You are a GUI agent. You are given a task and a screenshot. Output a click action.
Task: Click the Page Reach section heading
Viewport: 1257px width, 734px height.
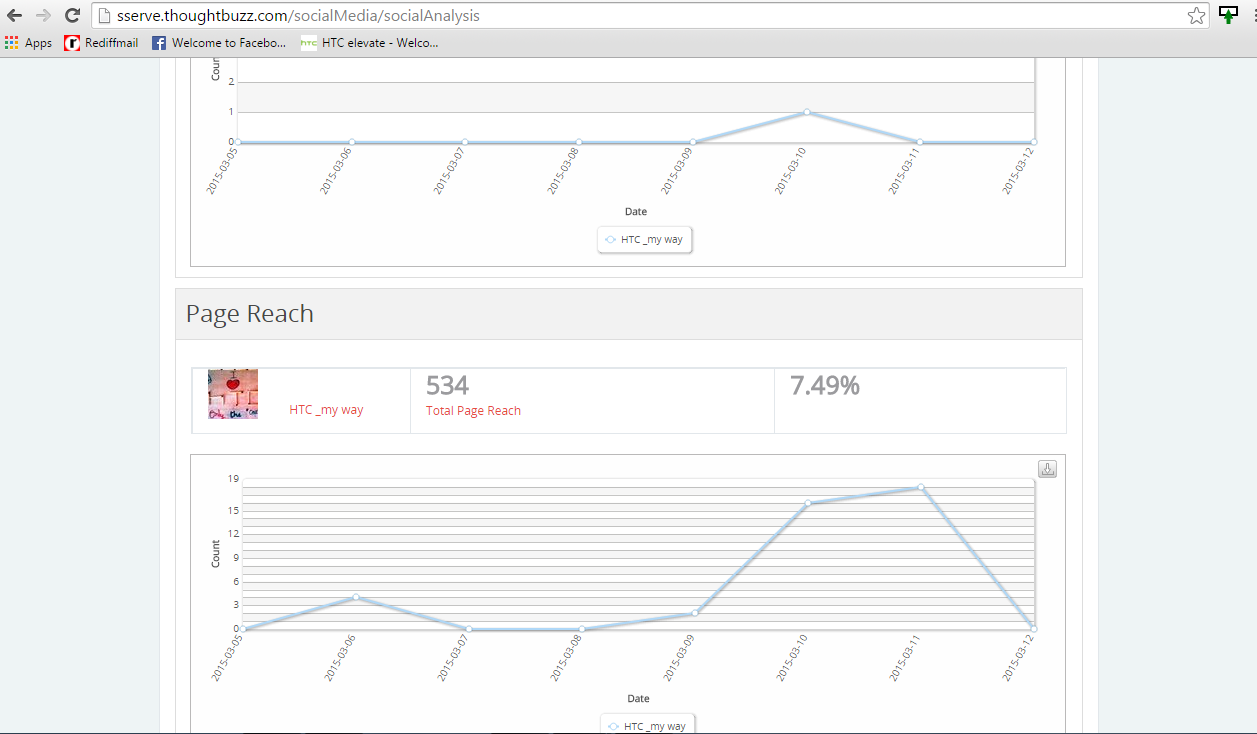[x=250, y=314]
